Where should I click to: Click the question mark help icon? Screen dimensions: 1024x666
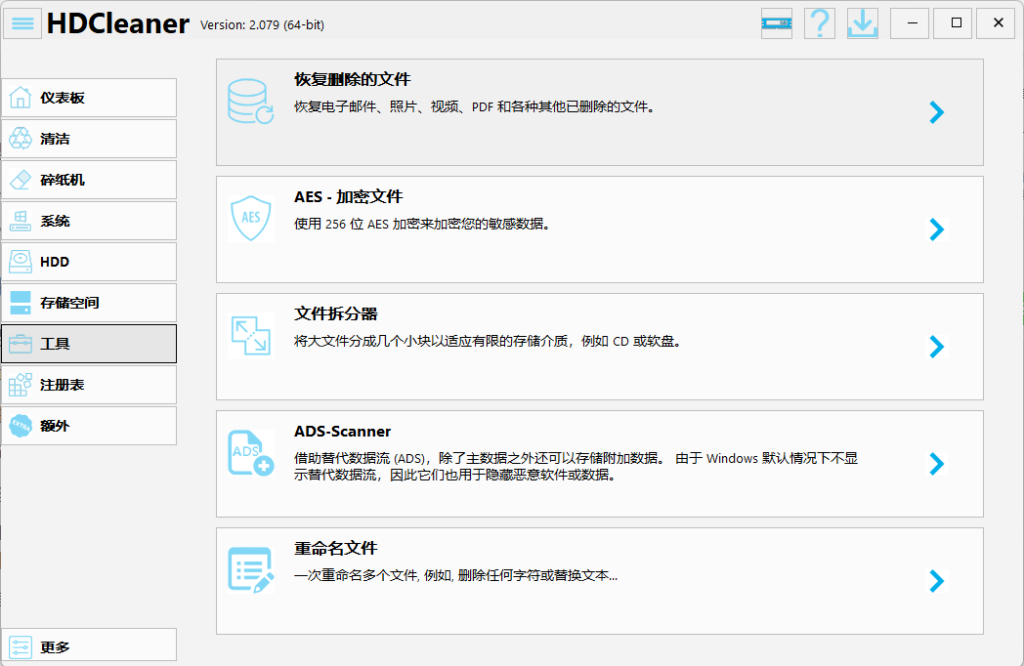(819, 23)
